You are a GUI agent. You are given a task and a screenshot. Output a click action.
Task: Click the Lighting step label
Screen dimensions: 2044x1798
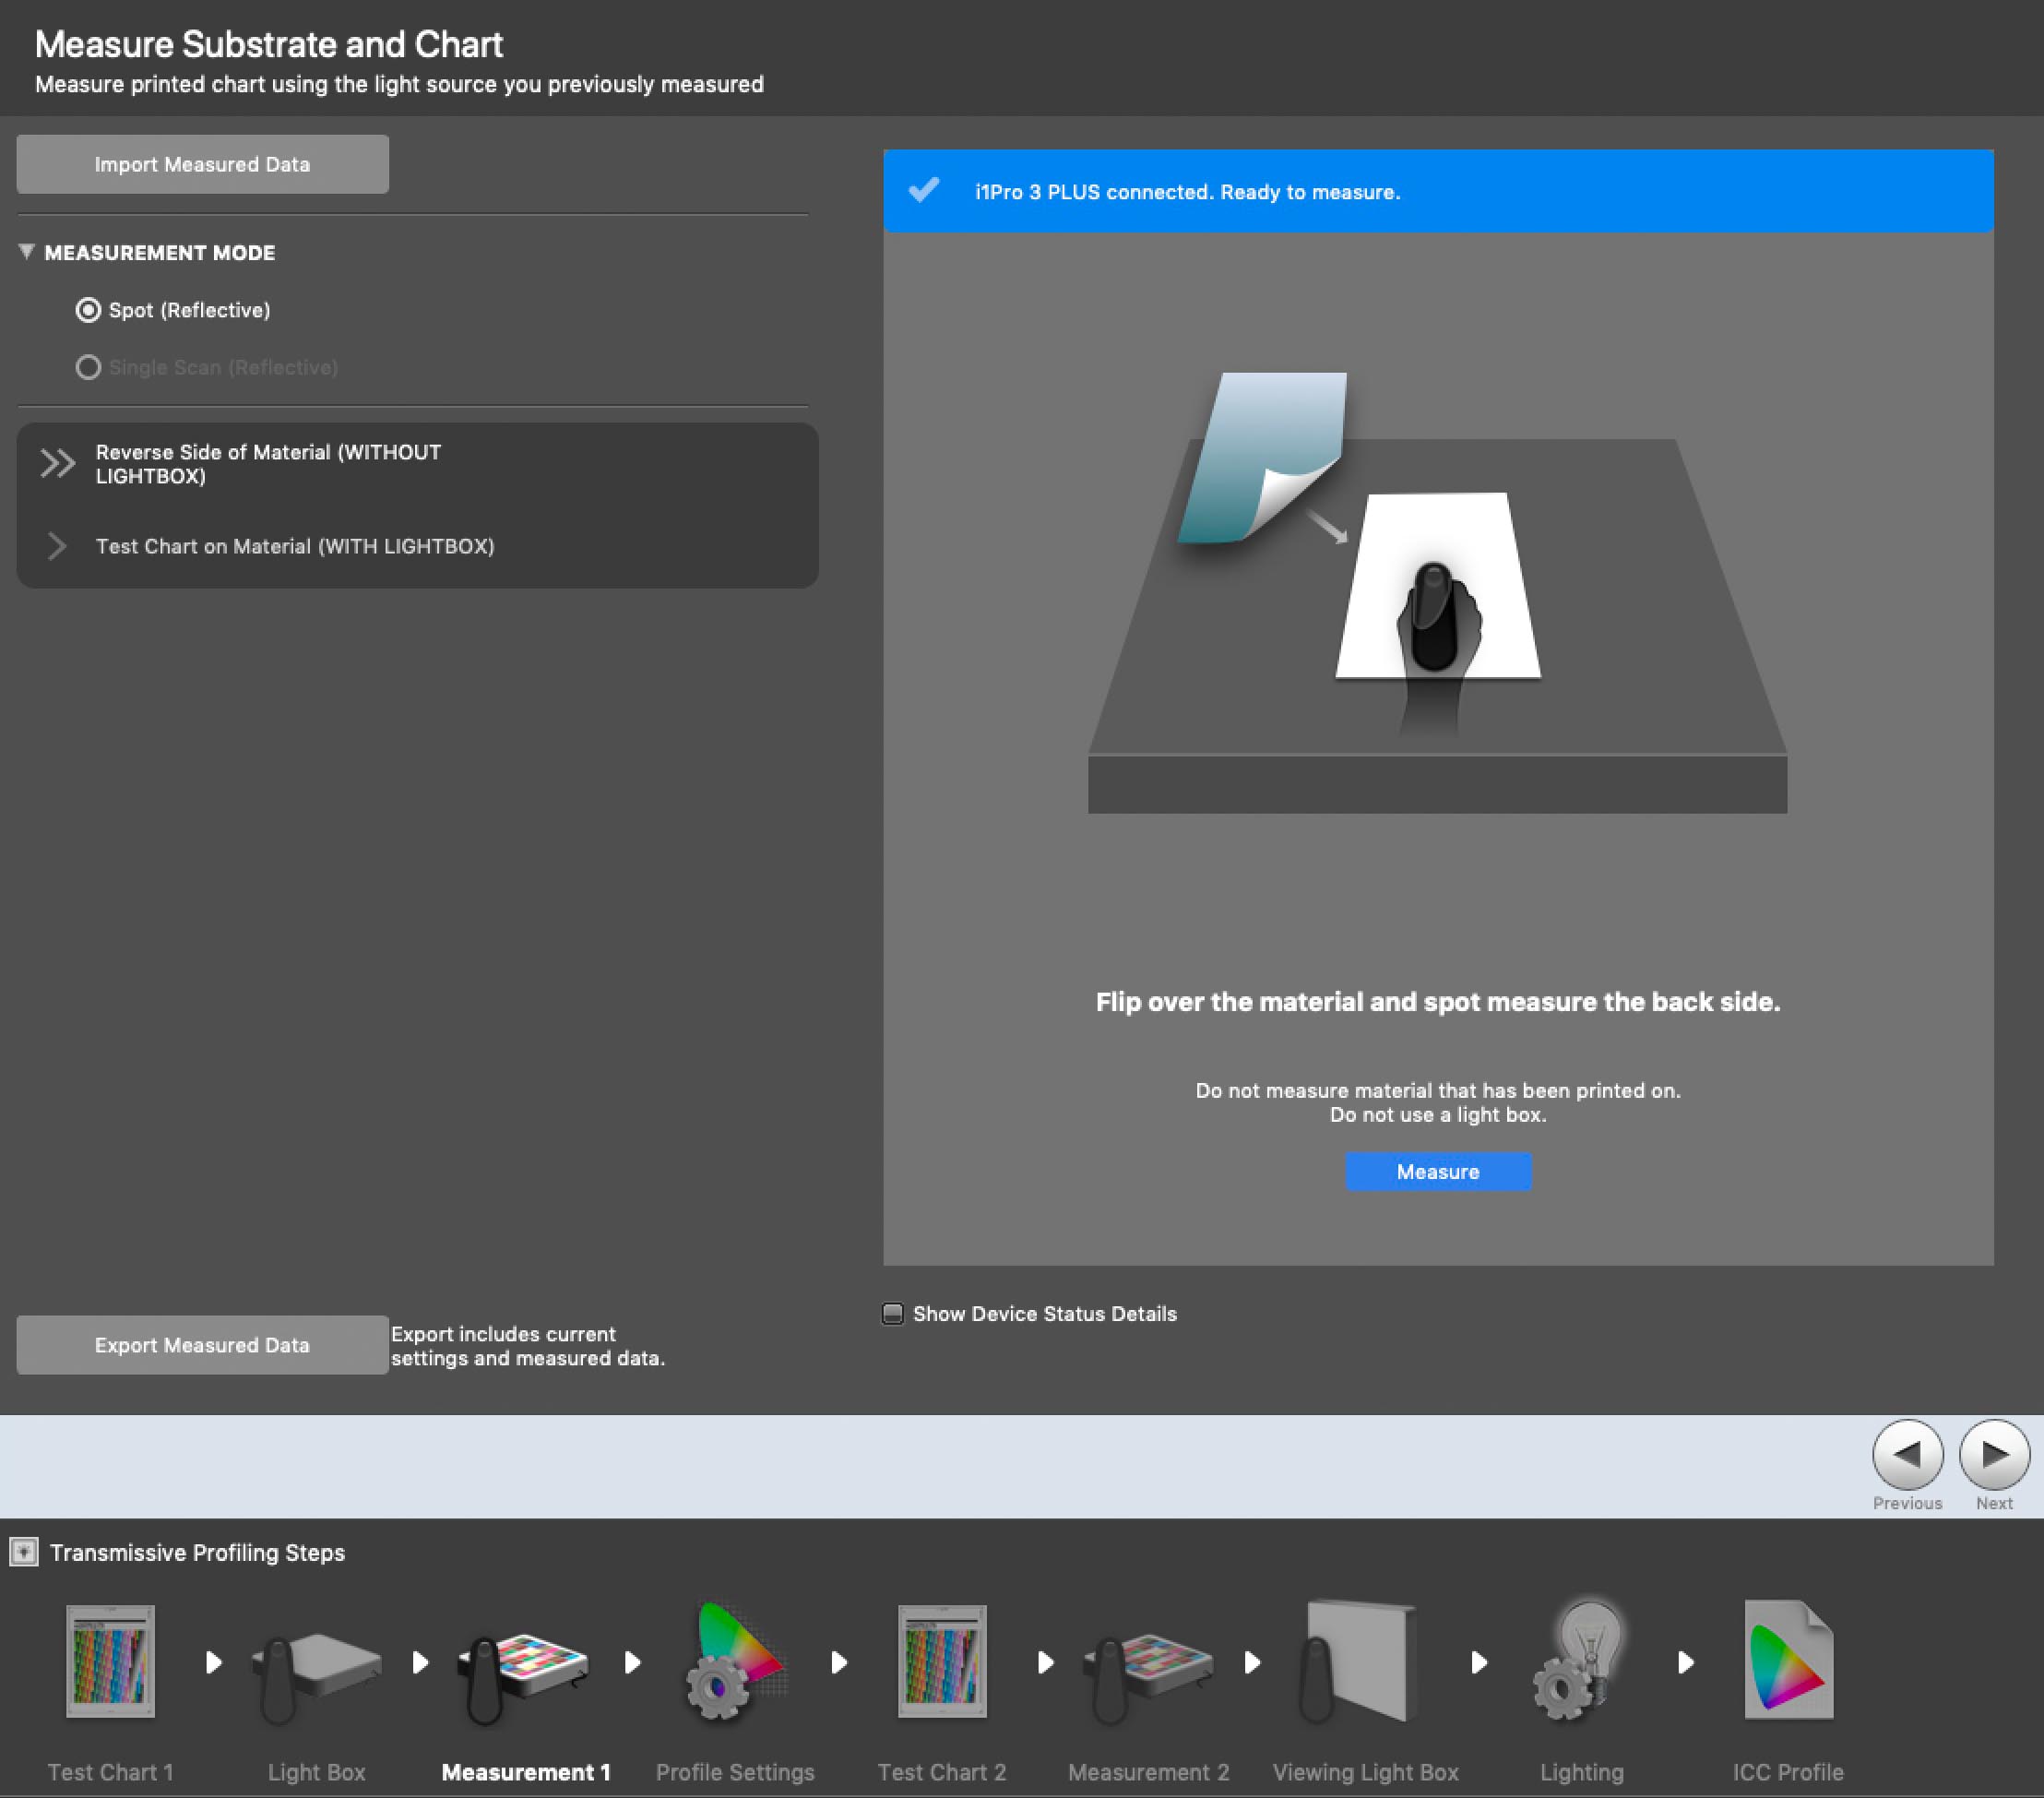pyautogui.click(x=1581, y=1772)
